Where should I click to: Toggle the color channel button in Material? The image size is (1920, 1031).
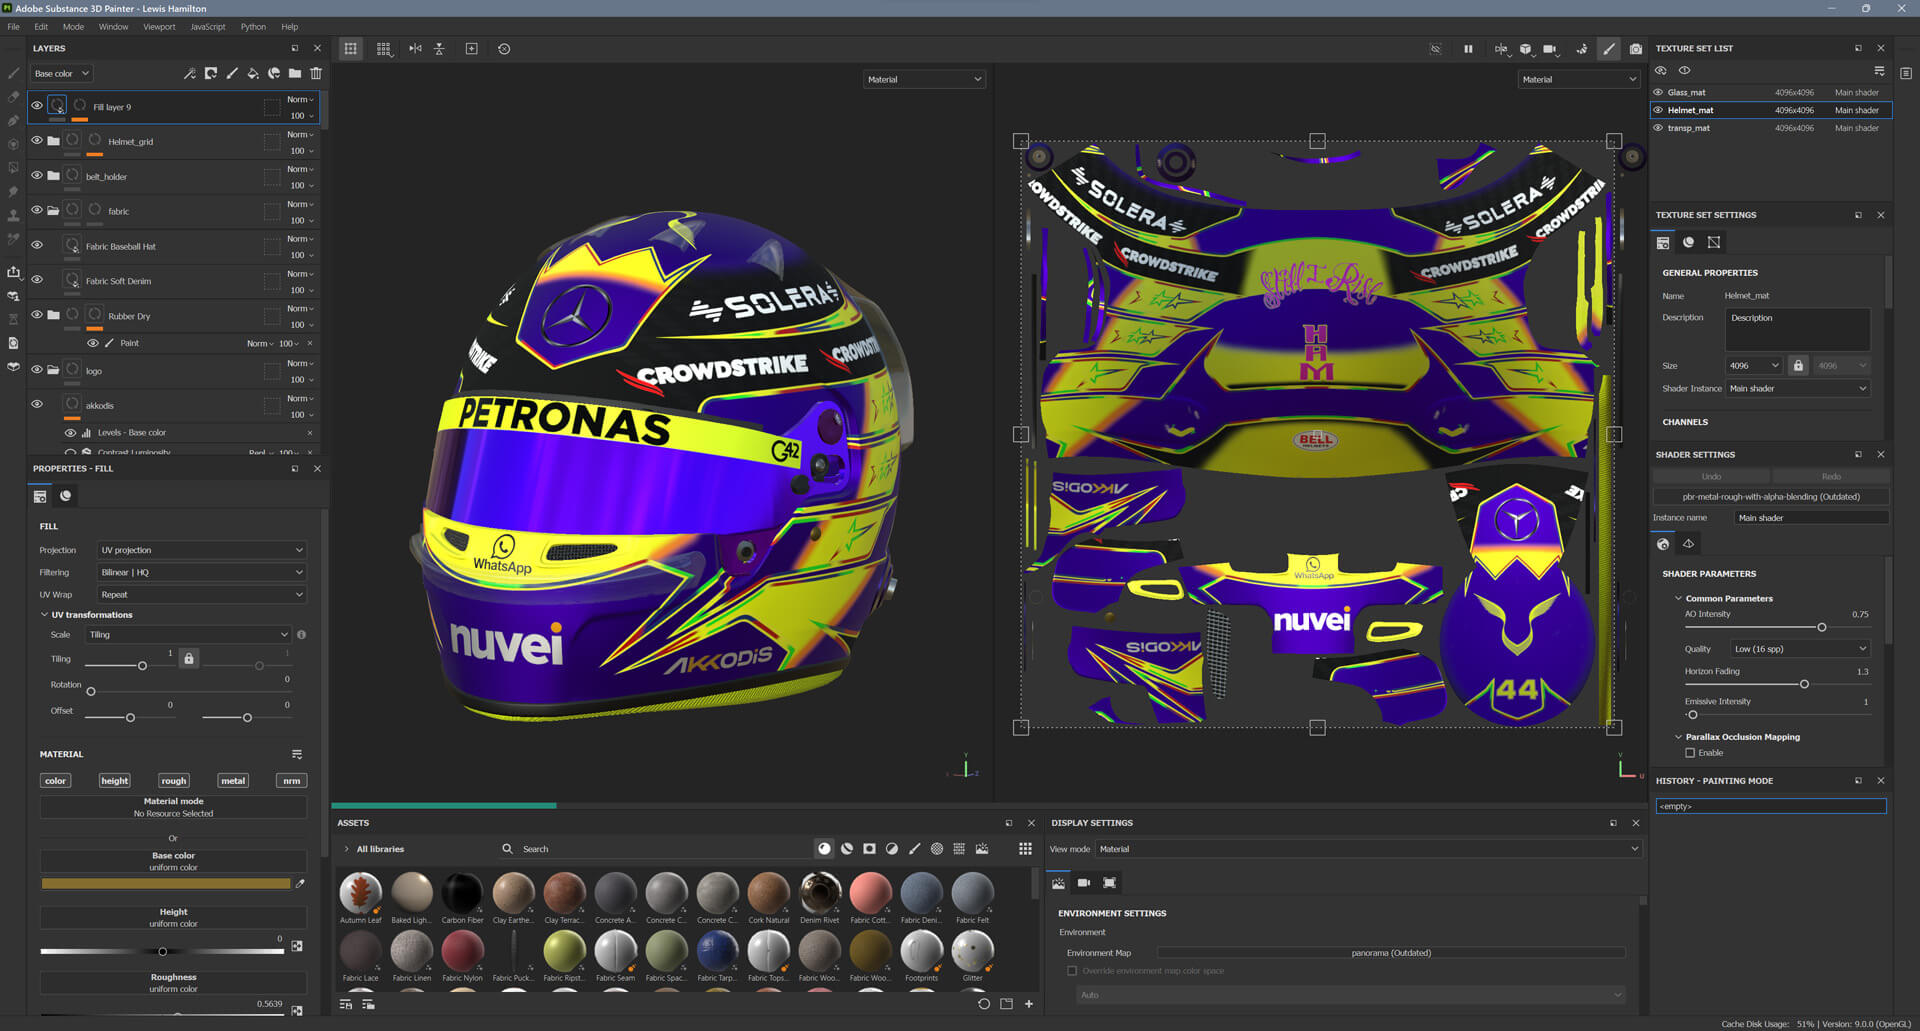point(56,781)
